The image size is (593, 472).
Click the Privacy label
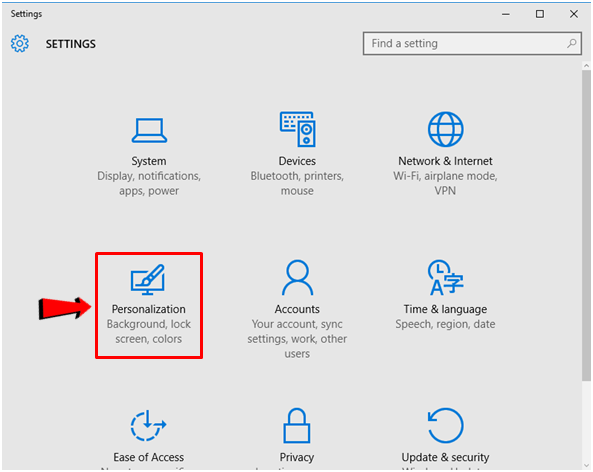coord(297,458)
